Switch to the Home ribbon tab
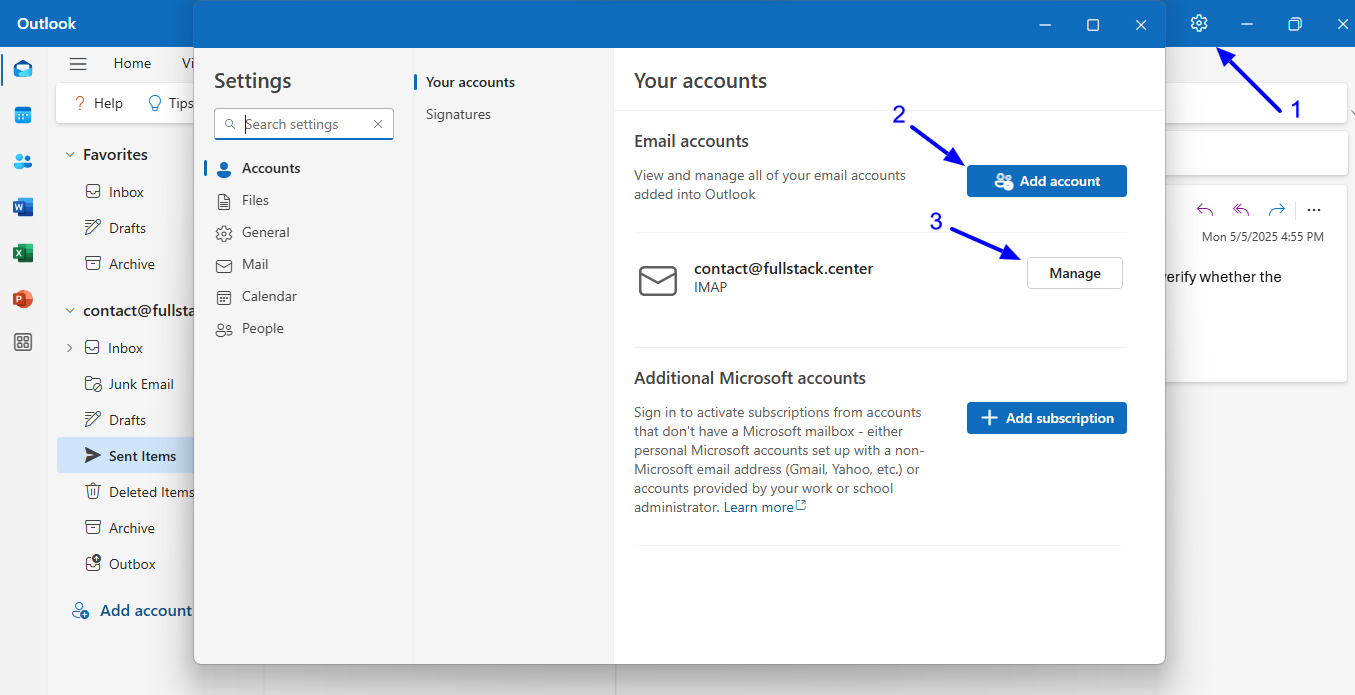 pyautogui.click(x=132, y=63)
